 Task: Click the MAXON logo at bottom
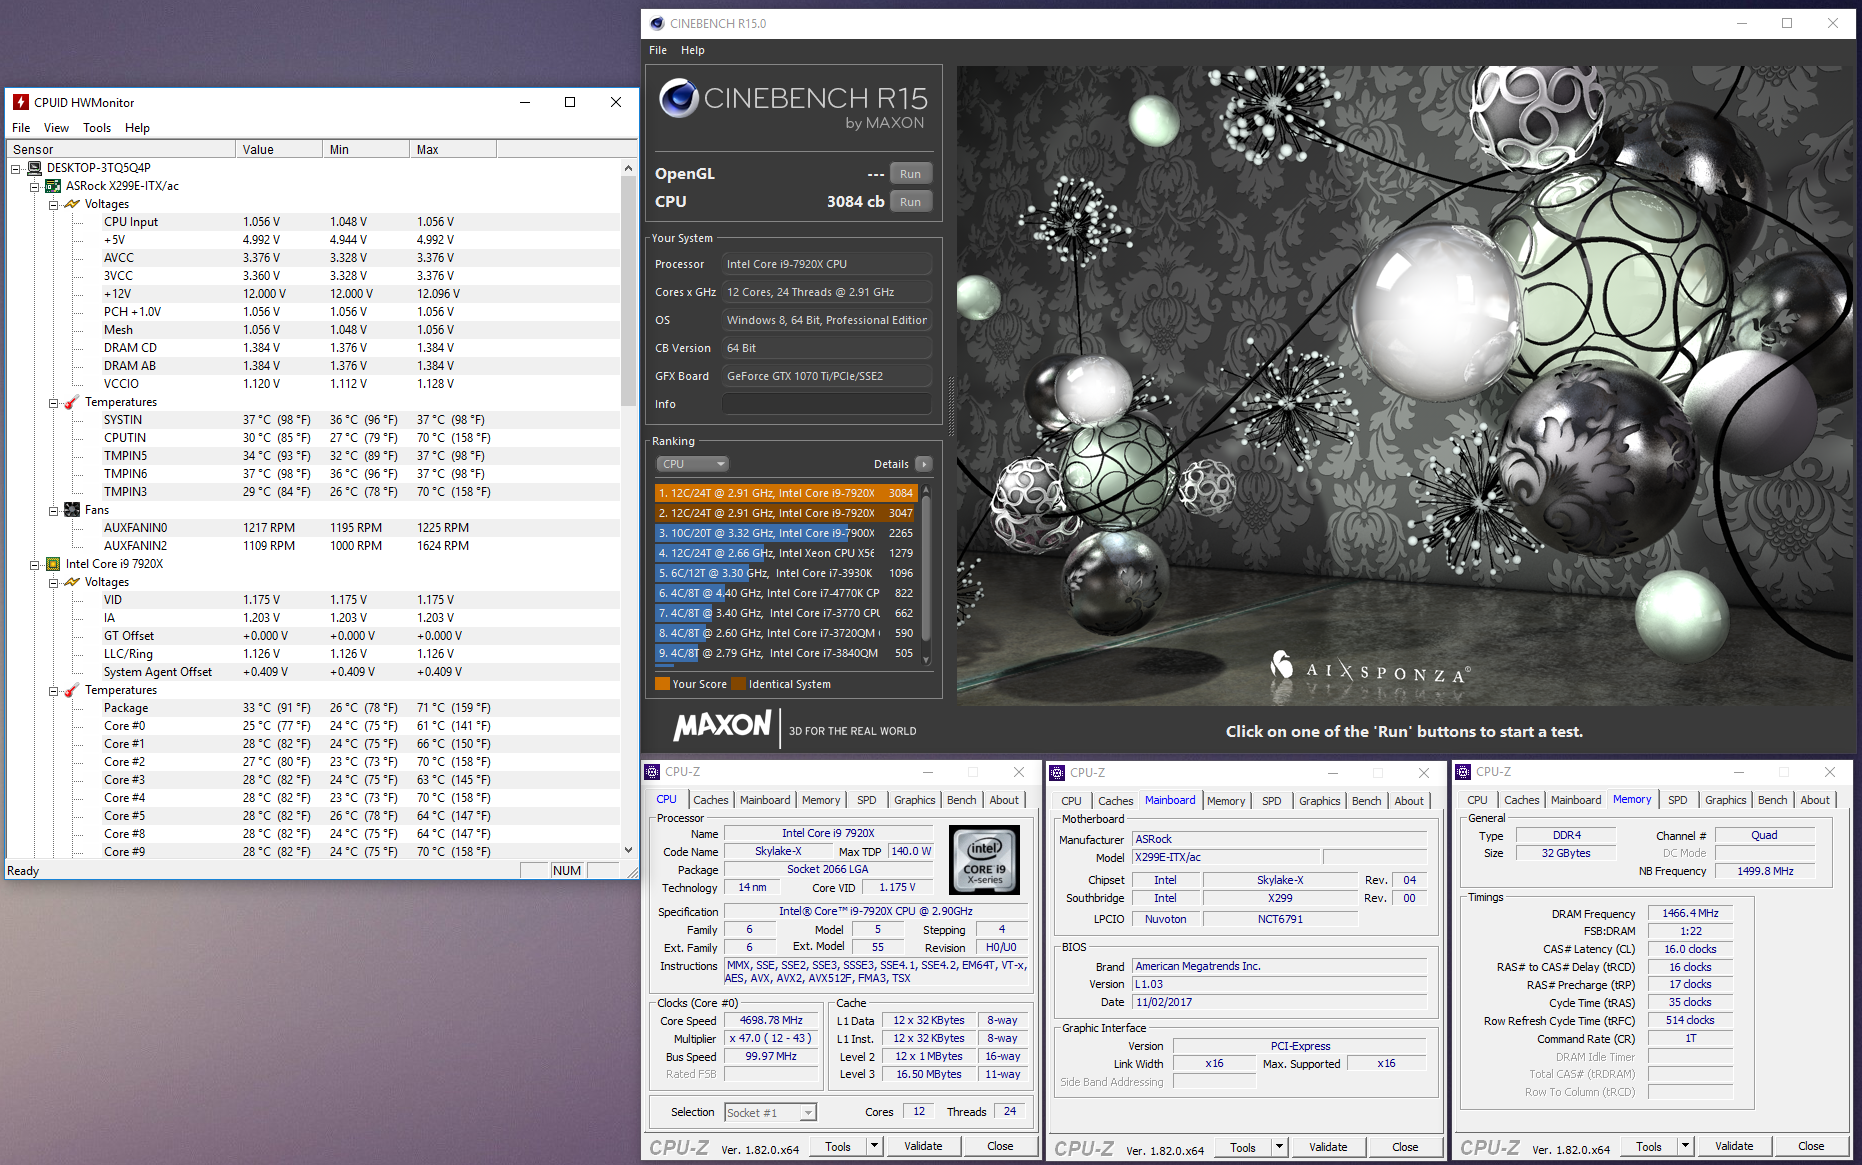pyautogui.click(x=723, y=726)
